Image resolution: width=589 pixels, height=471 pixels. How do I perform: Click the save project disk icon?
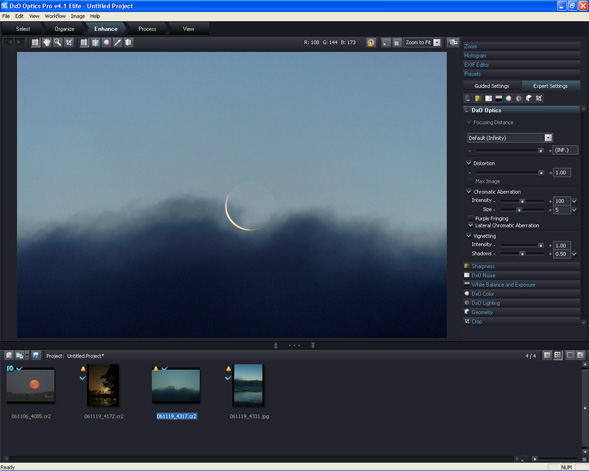(x=36, y=355)
